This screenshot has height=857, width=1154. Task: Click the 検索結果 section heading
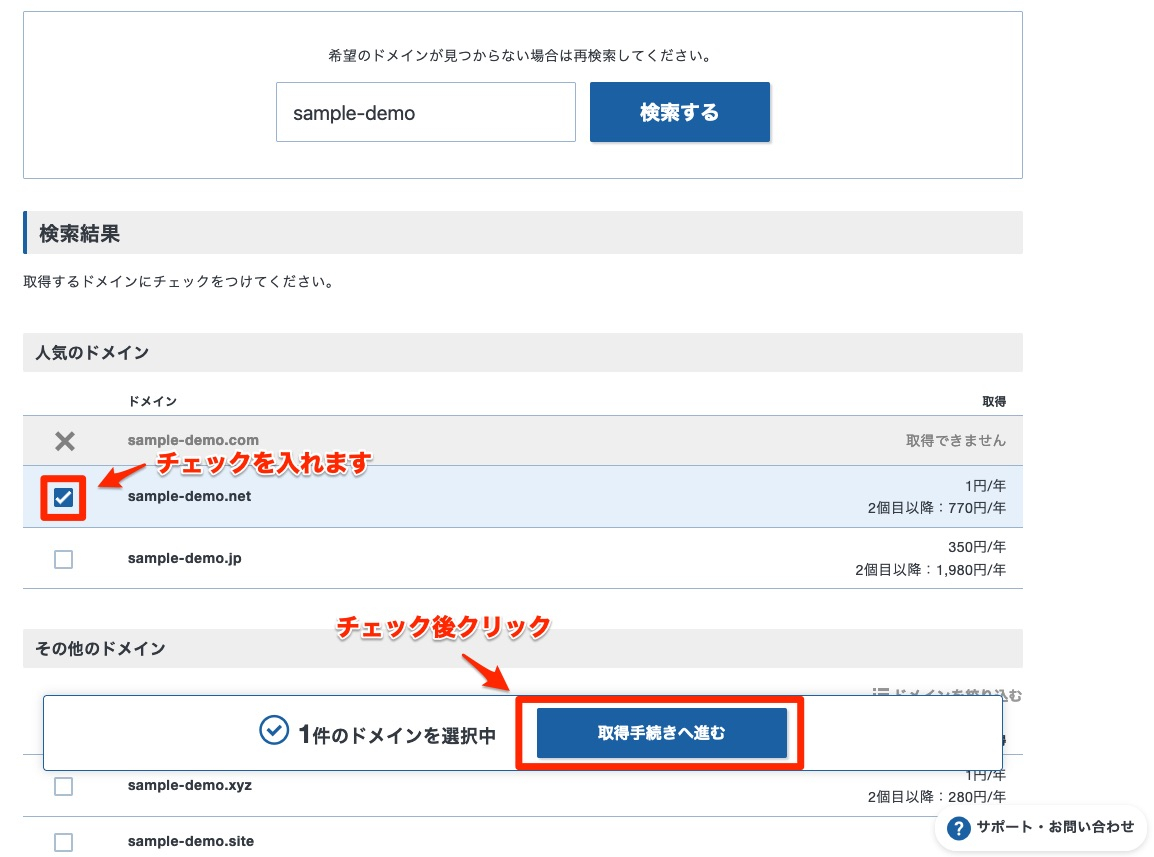click(79, 233)
